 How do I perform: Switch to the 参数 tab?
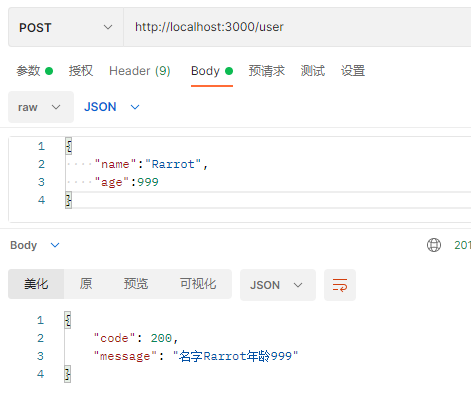coord(35,71)
